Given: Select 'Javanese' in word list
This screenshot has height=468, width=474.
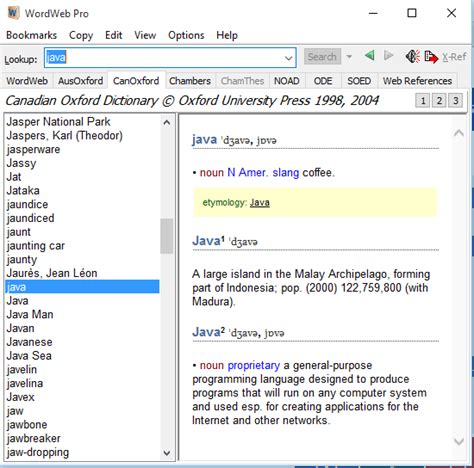Looking at the screenshot, I should point(82,342).
